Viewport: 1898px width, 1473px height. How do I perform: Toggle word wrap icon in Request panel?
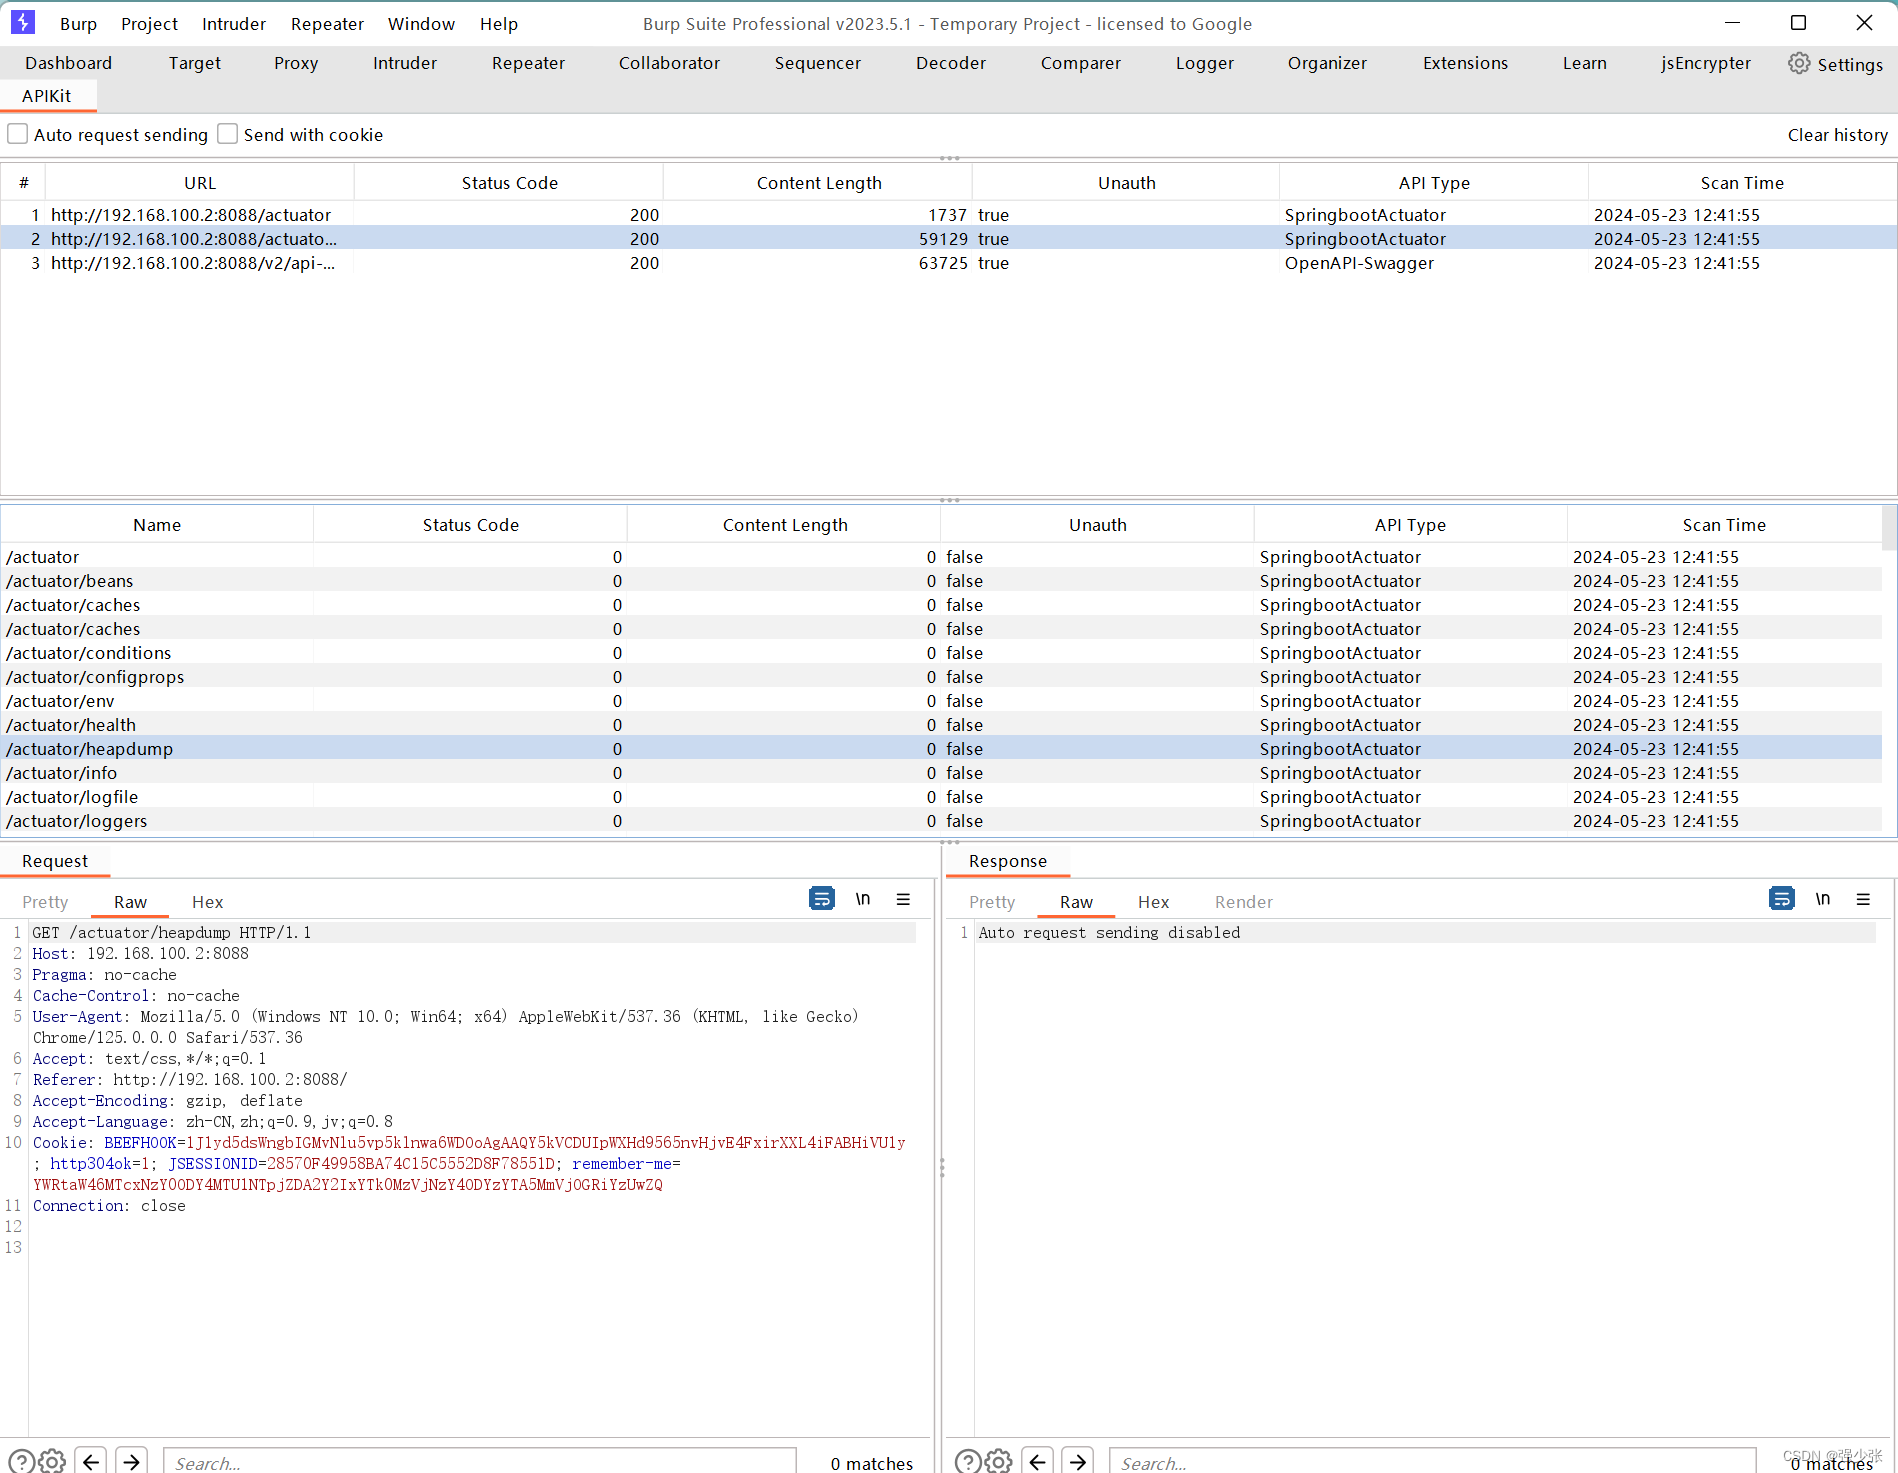821,899
